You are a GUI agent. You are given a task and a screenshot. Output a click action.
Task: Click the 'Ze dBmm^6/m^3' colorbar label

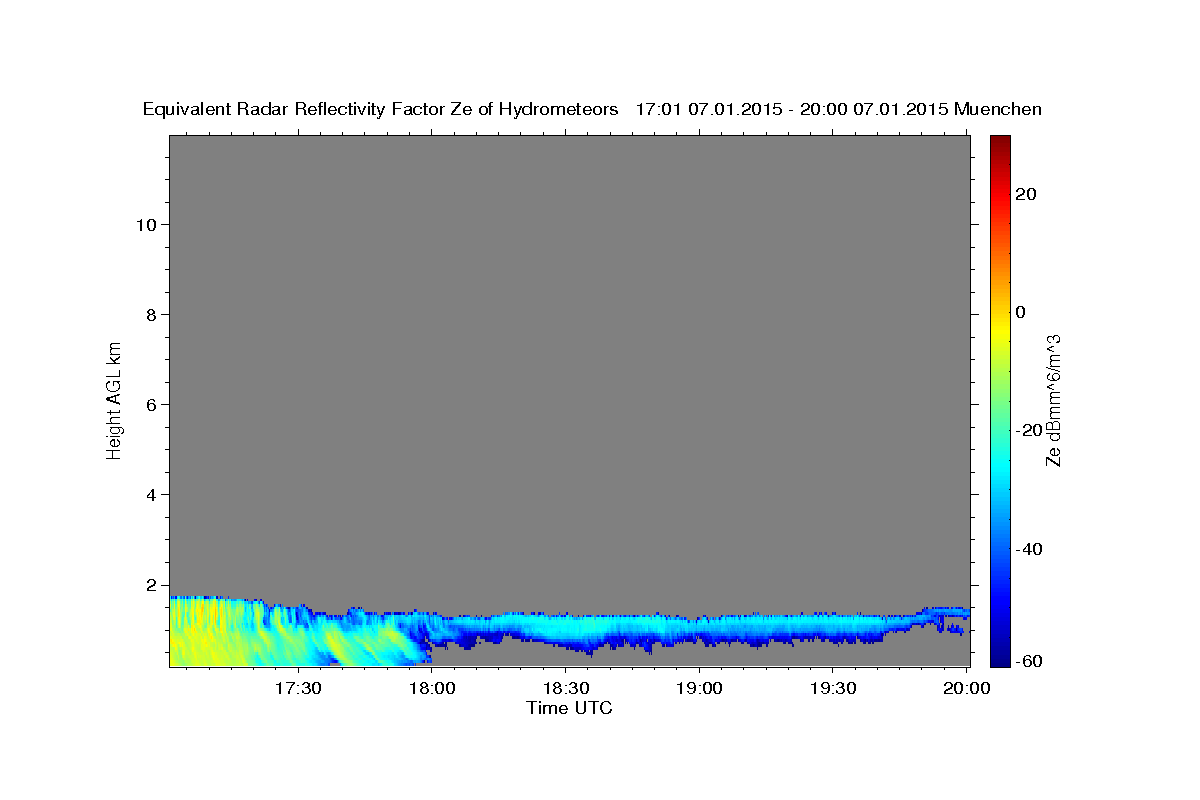click(x=1053, y=400)
